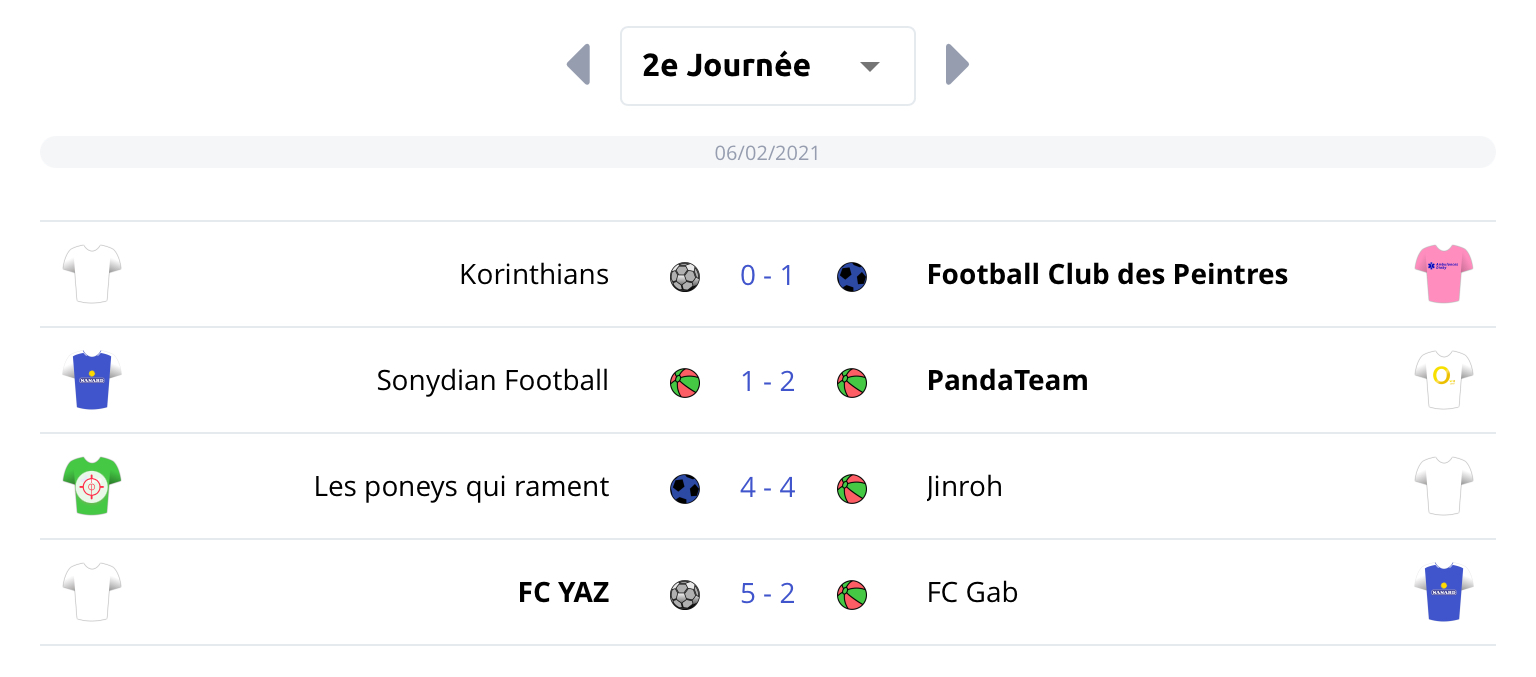
Task: Click PandaTeam white jersey icon
Action: 1444,380
